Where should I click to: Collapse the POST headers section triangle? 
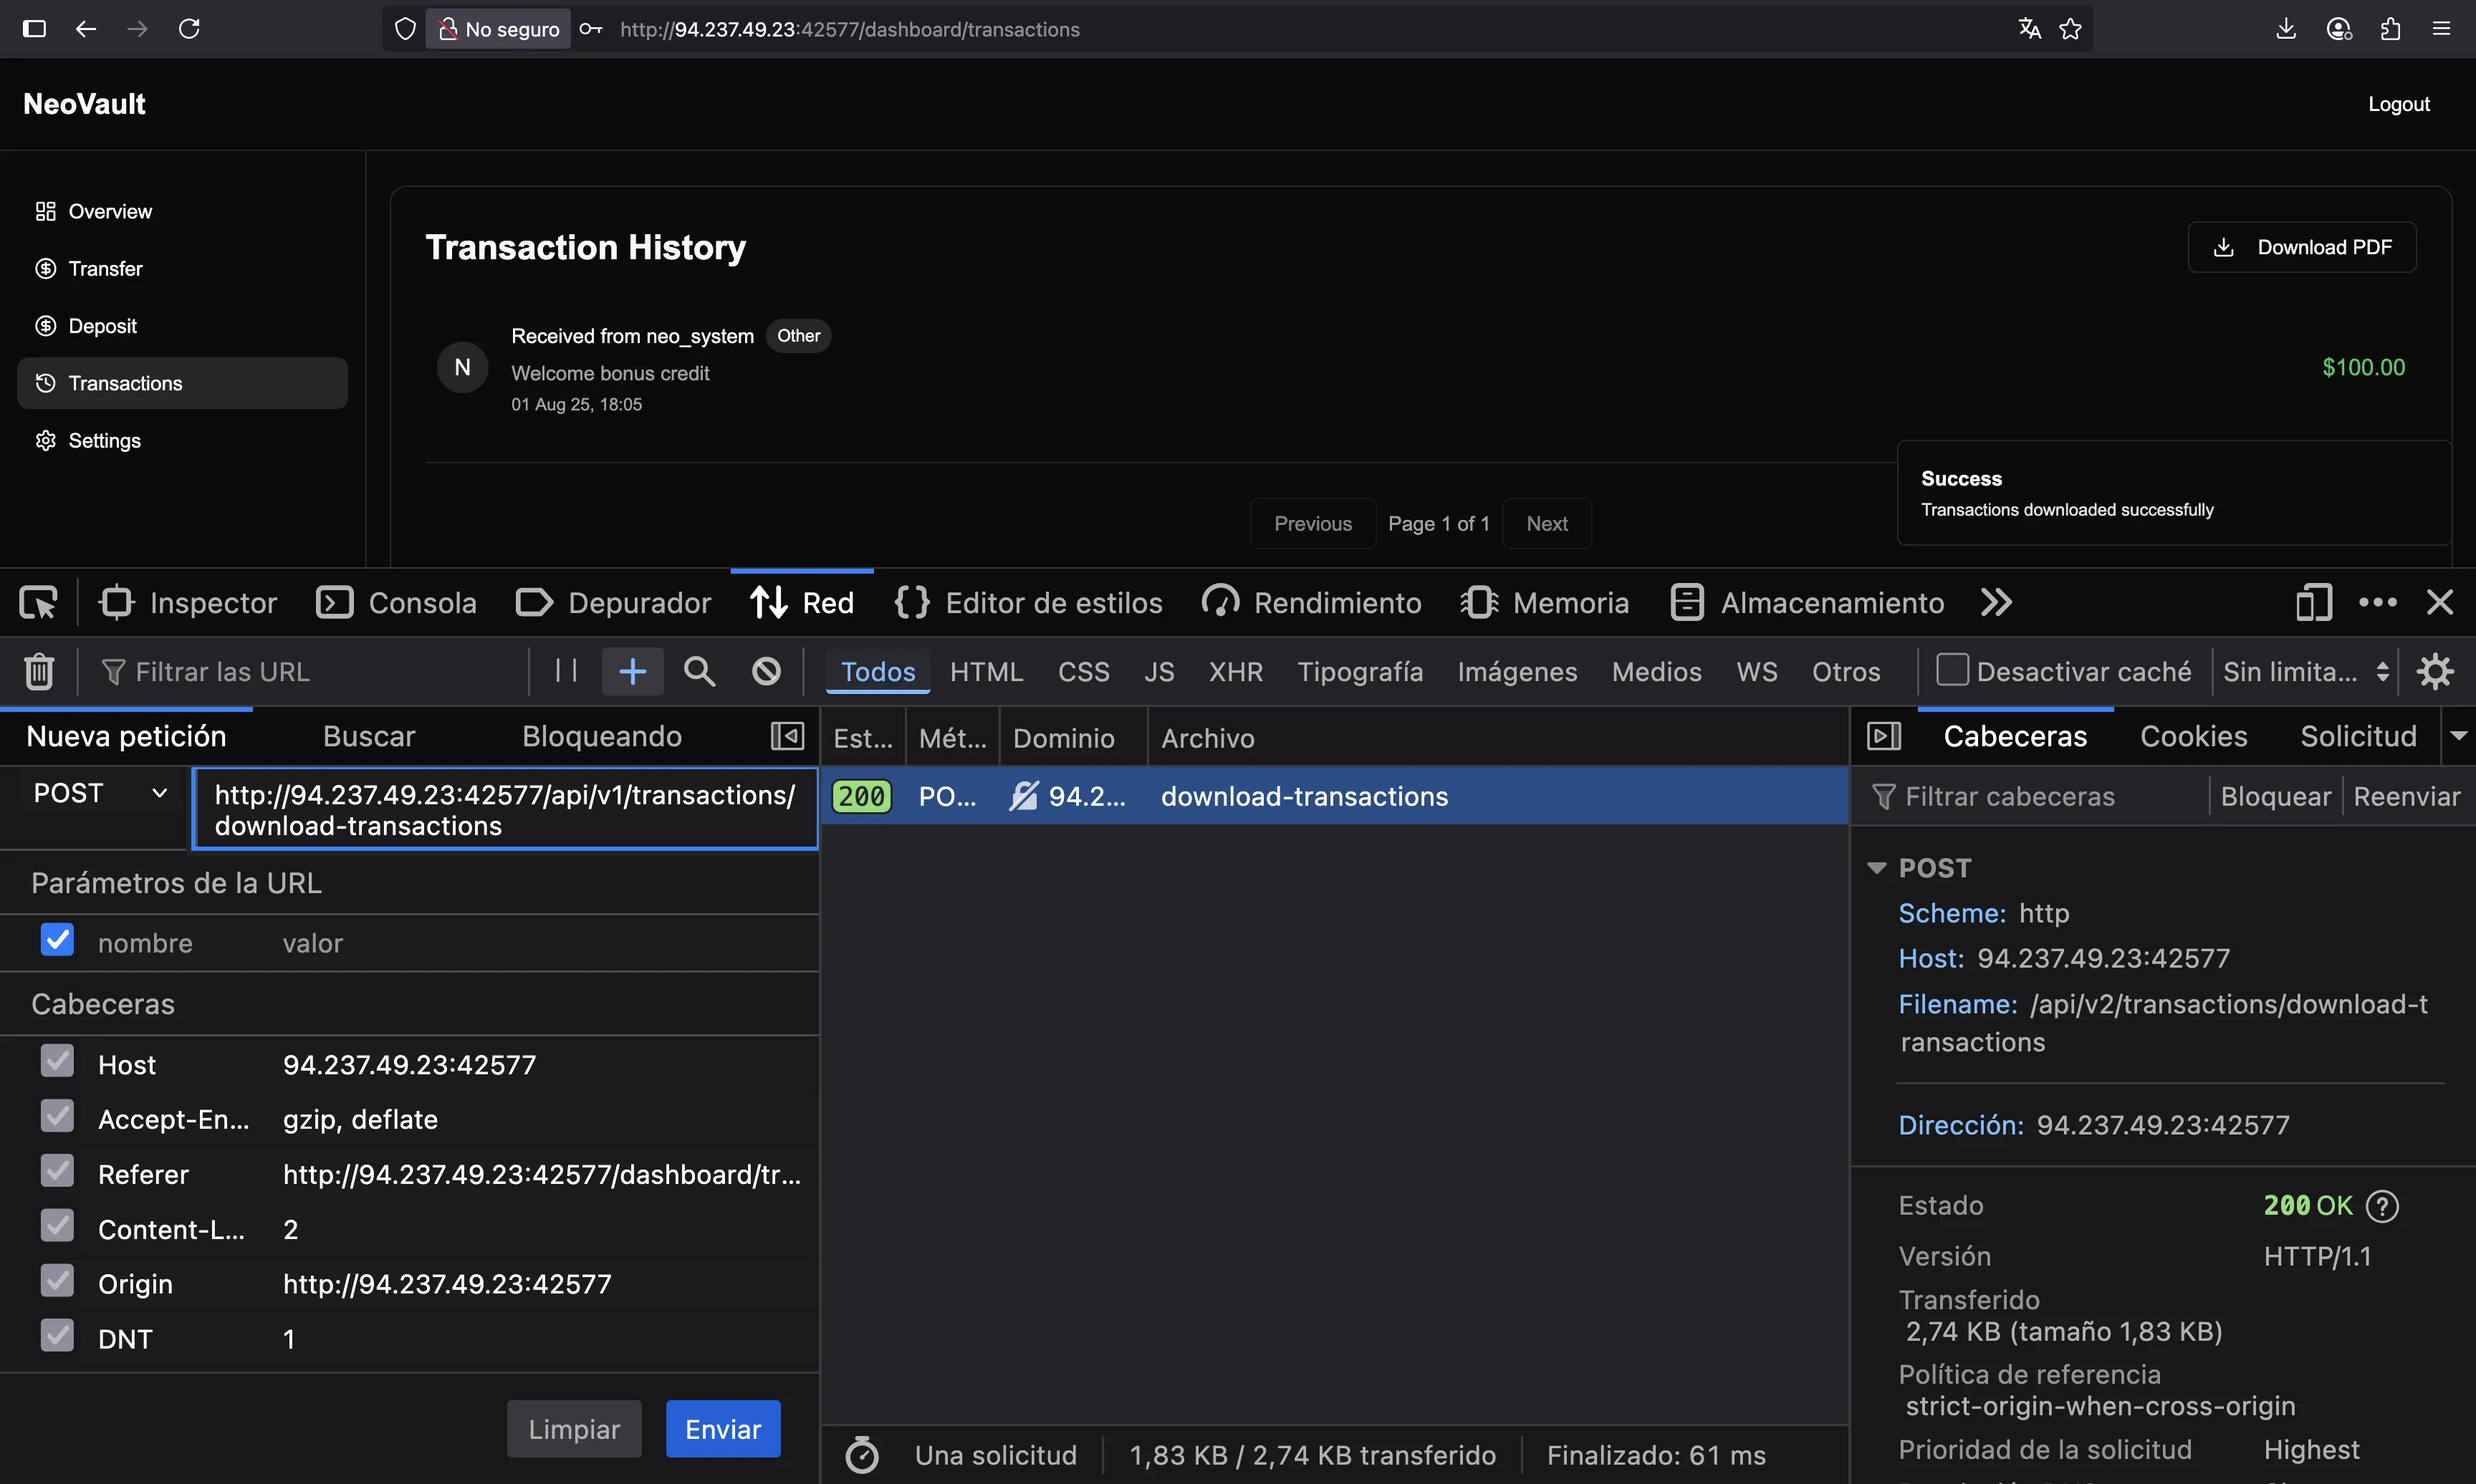click(1877, 868)
